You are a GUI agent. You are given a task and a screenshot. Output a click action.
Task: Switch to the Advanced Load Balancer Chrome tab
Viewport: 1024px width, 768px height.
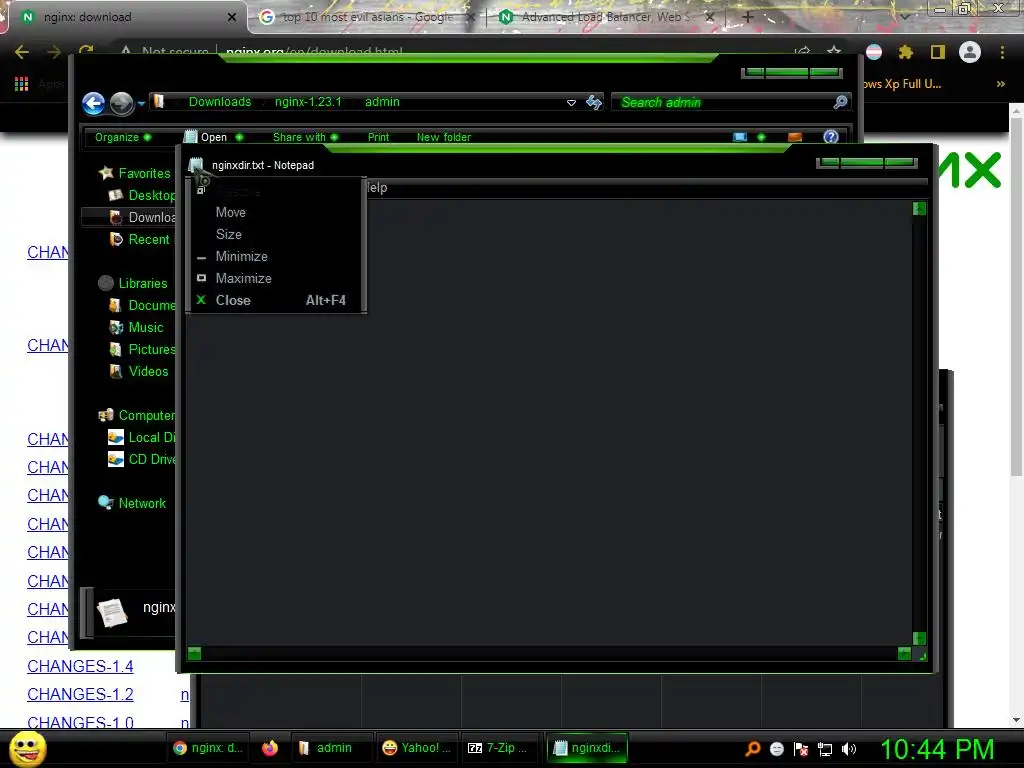point(606,17)
